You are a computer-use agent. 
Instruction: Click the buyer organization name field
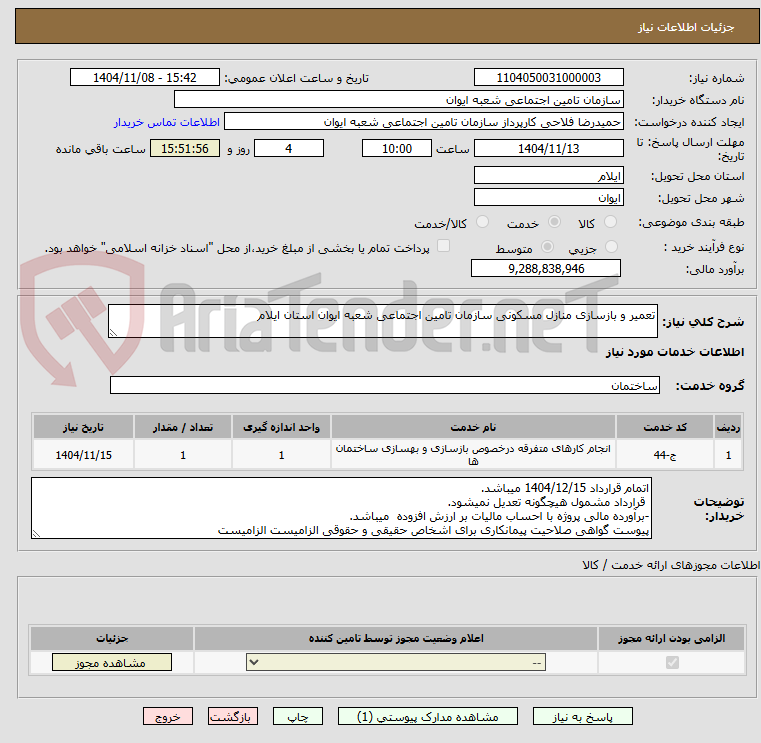pos(398,100)
